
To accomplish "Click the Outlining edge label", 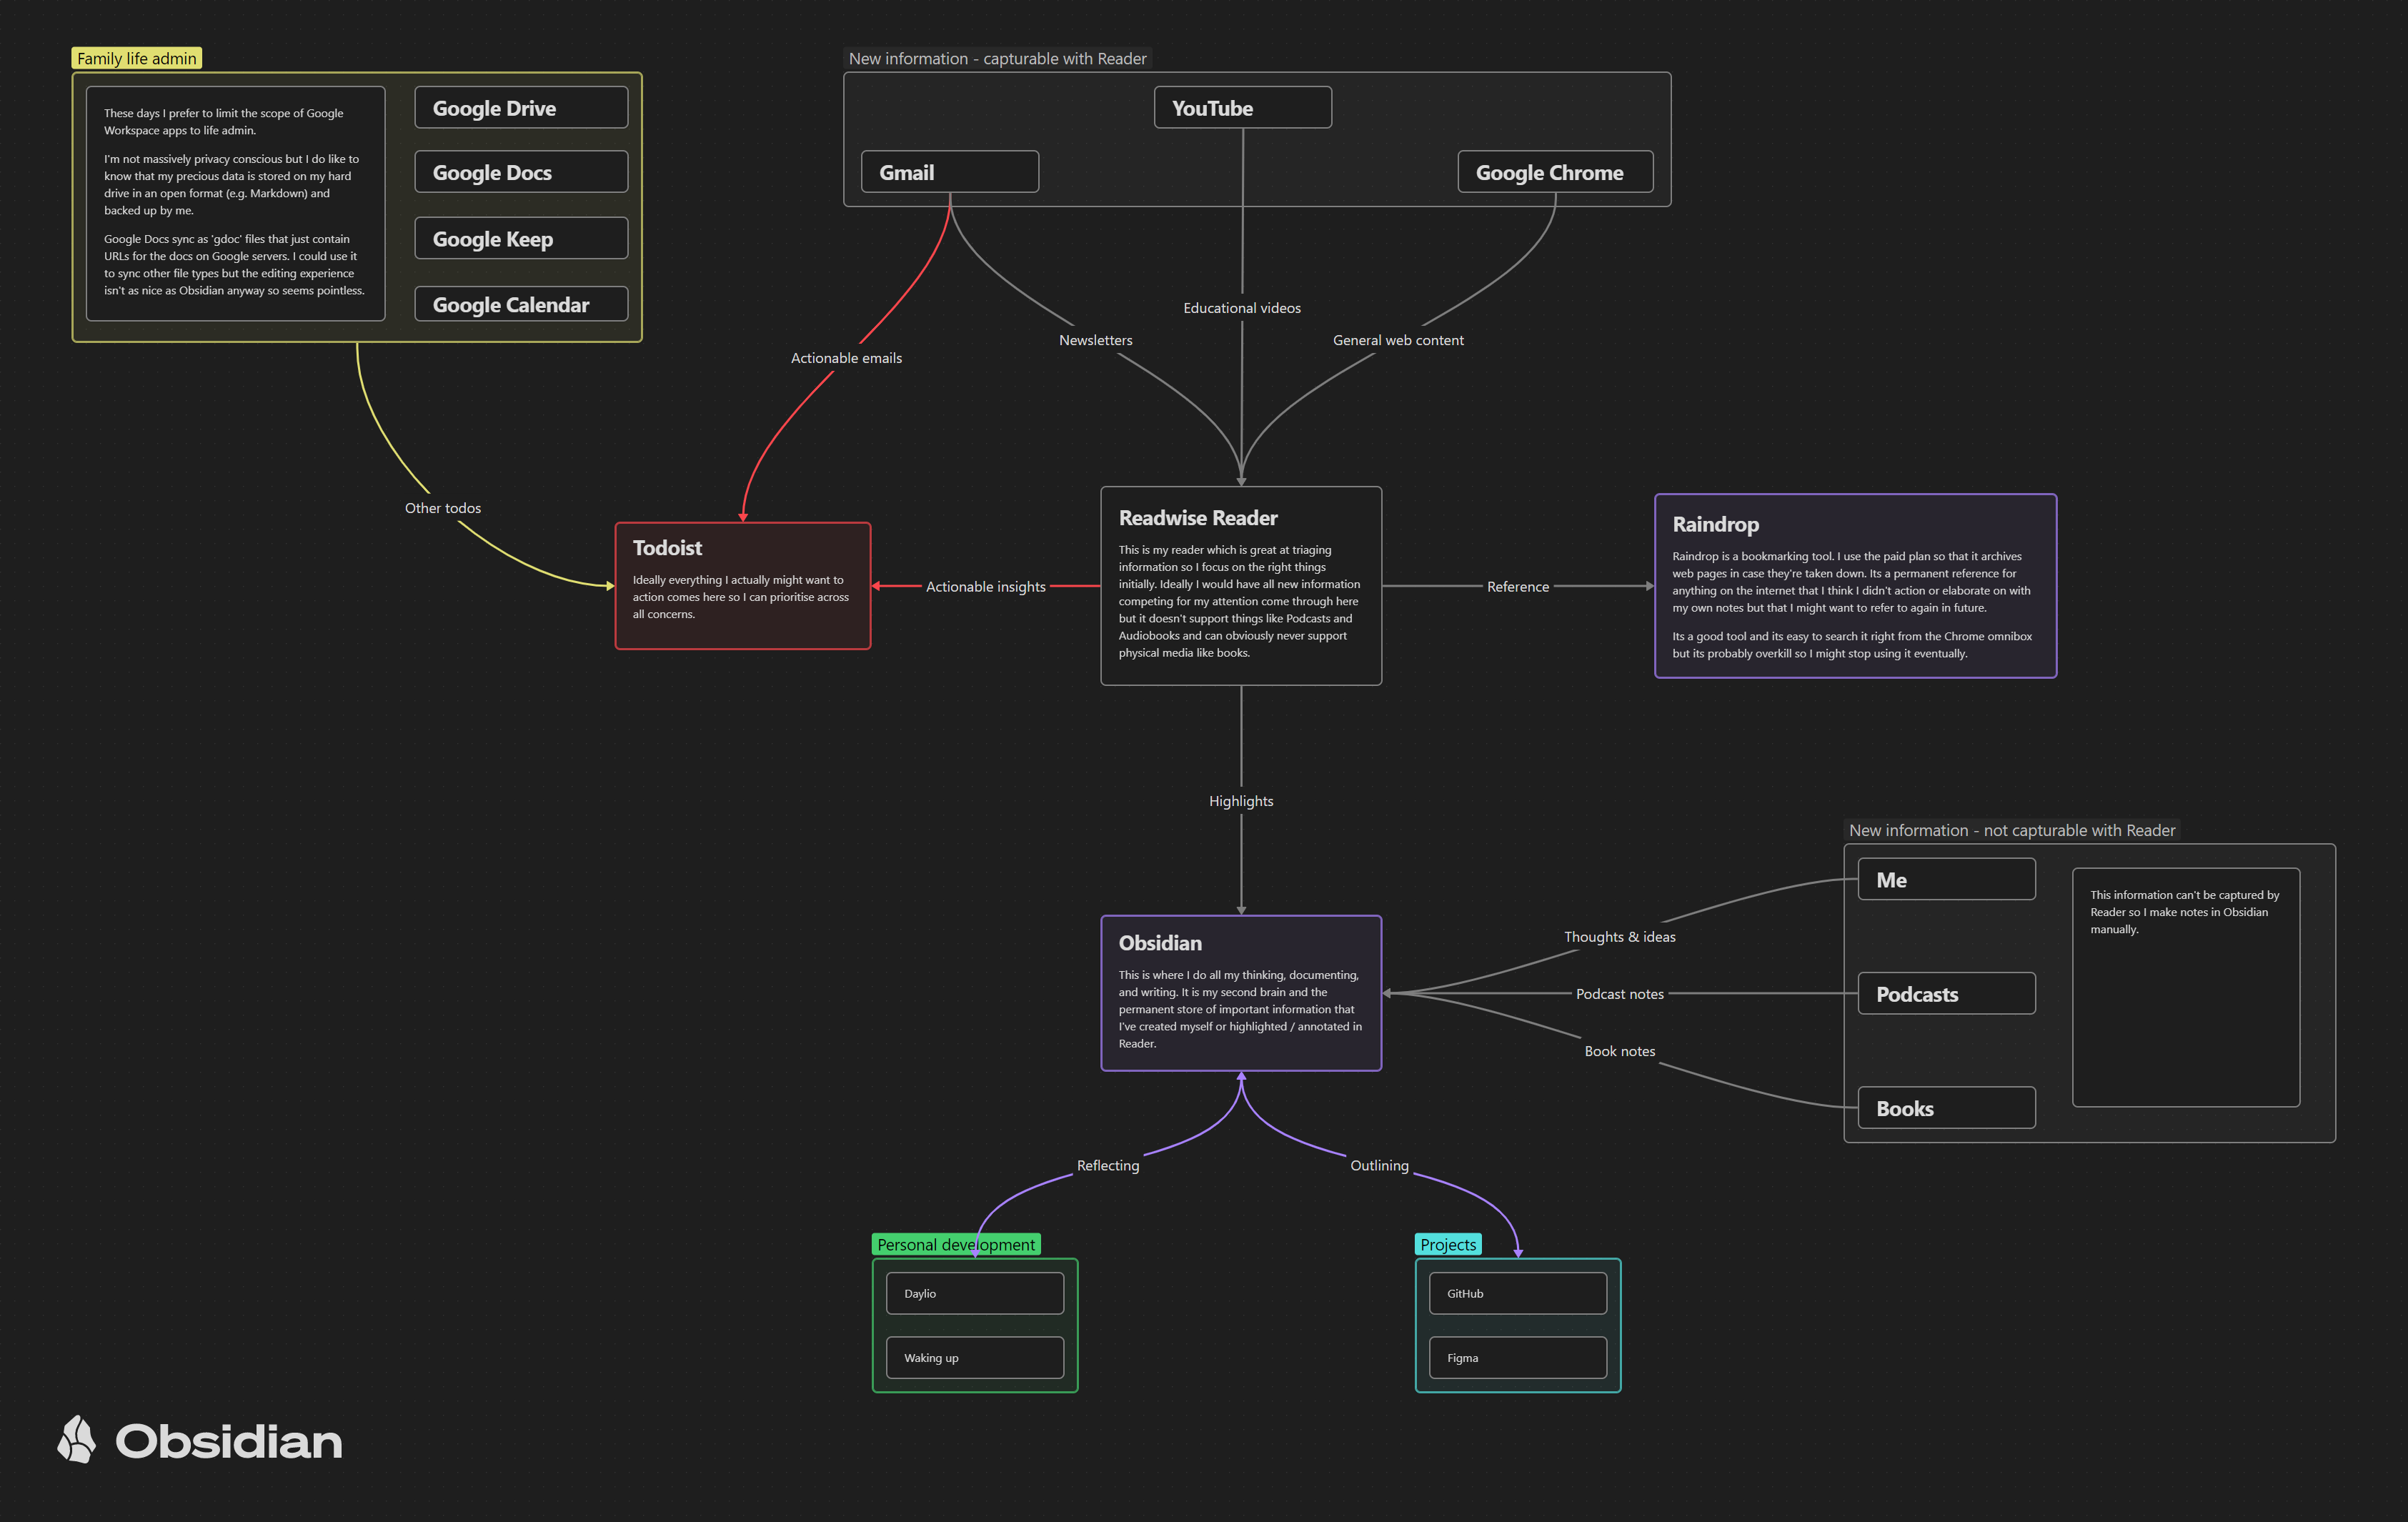I will pyautogui.click(x=1379, y=1165).
